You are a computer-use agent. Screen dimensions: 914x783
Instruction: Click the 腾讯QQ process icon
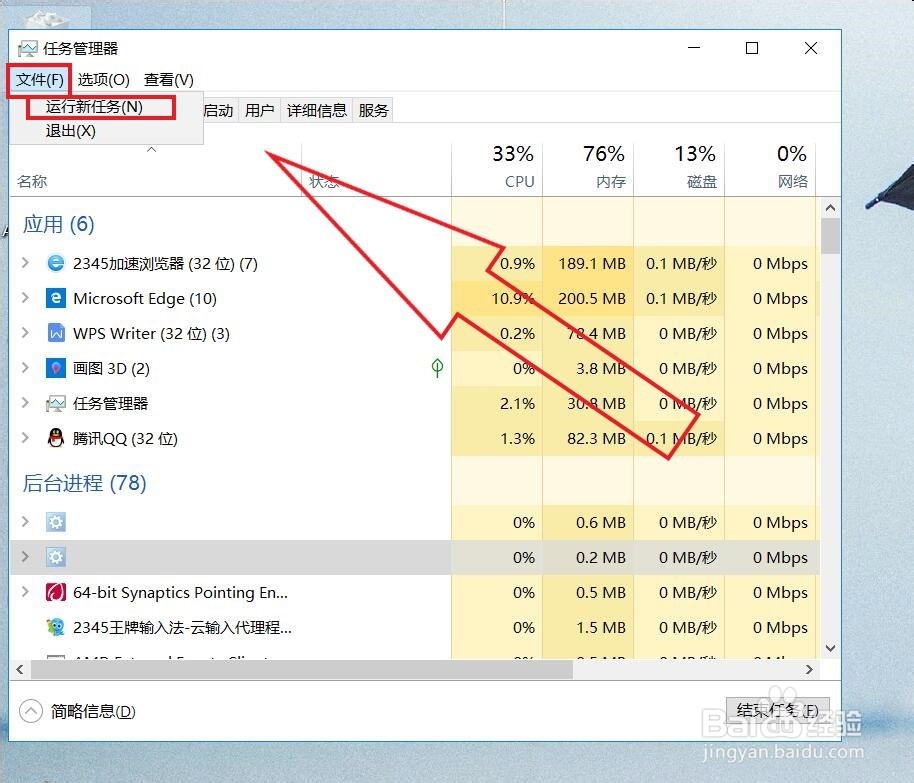(x=55, y=438)
